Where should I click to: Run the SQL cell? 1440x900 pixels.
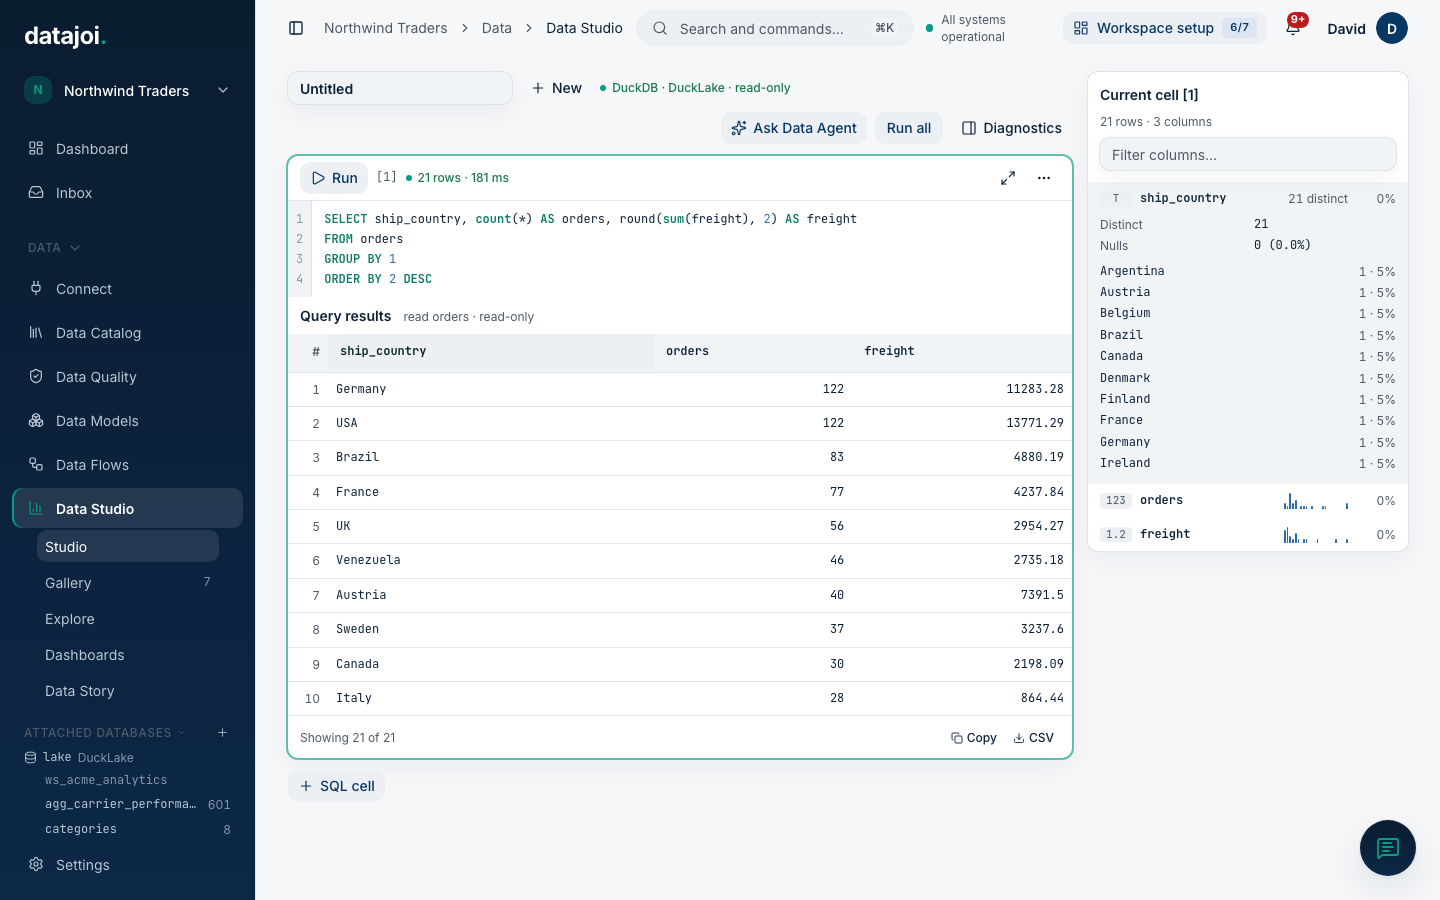tap(334, 178)
